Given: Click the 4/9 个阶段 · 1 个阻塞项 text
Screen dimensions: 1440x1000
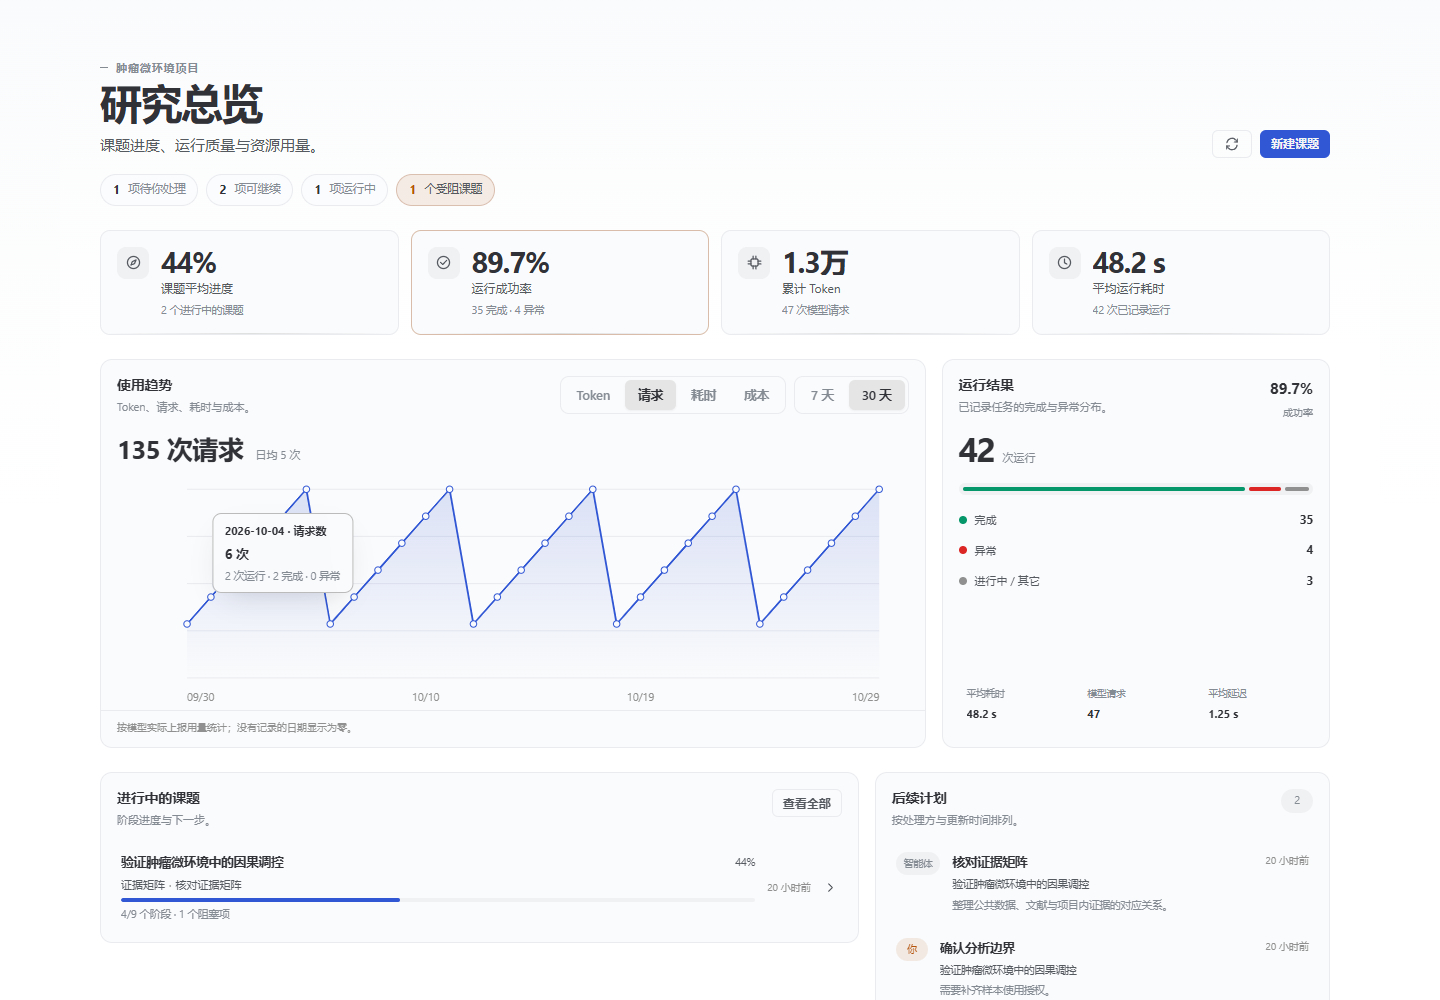Looking at the screenshot, I should (x=175, y=914).
